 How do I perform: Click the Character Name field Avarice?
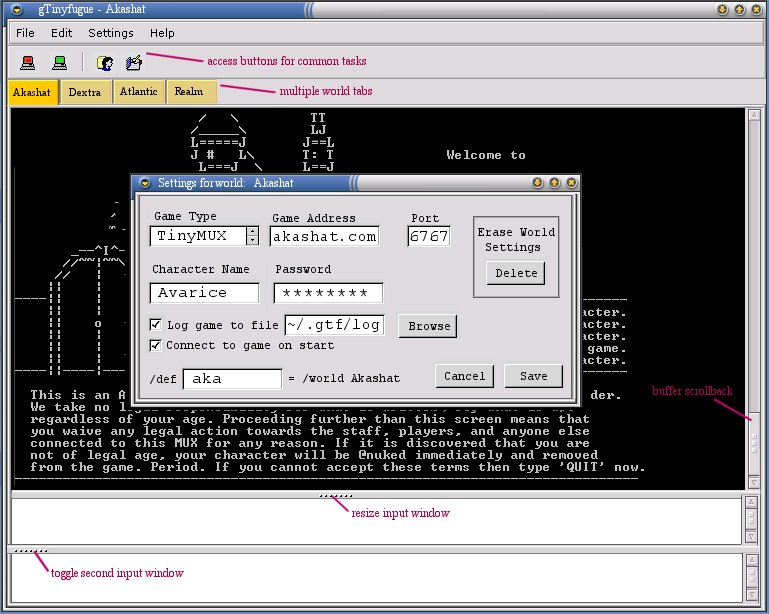205,293
